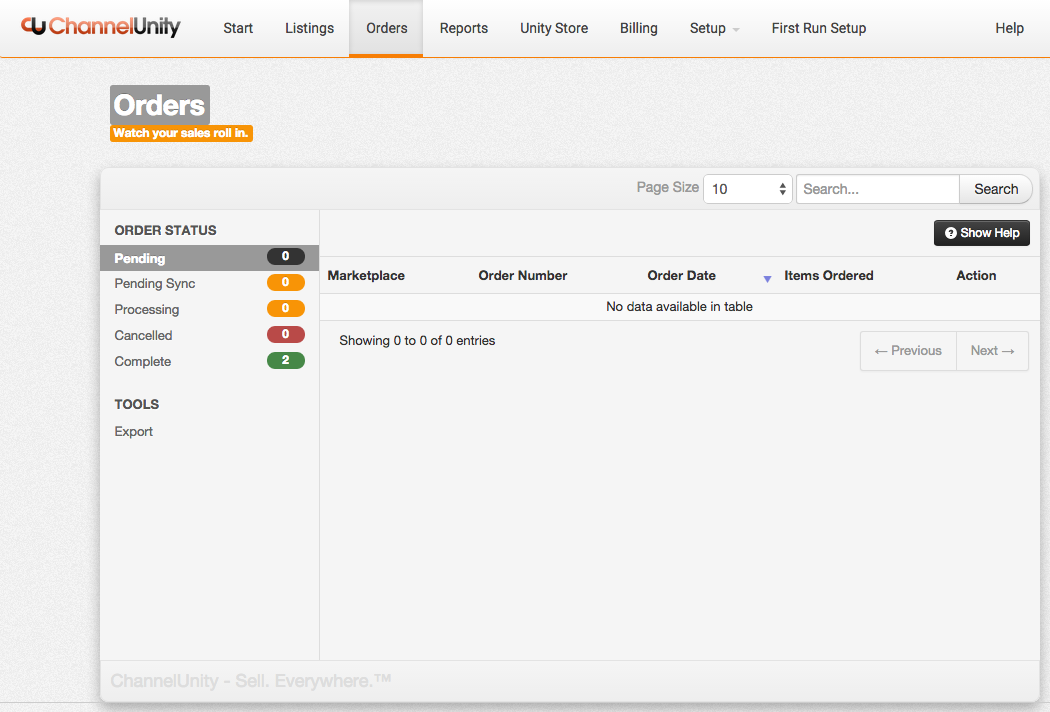Go to Next page of results
The width and height of the screenshot is (1050, 712).
992,351
